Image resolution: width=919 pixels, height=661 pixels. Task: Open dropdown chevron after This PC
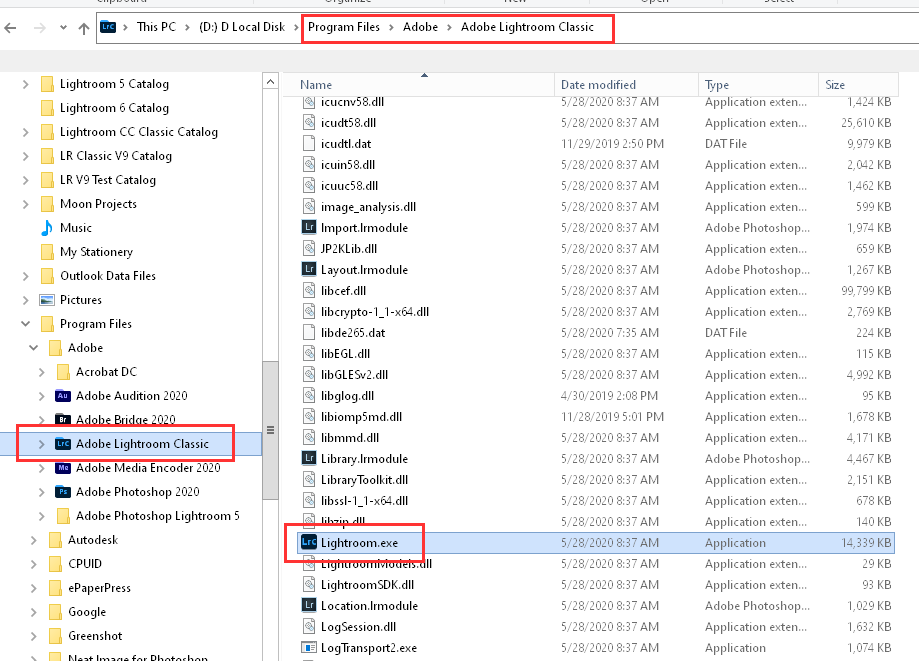(187, 28)
